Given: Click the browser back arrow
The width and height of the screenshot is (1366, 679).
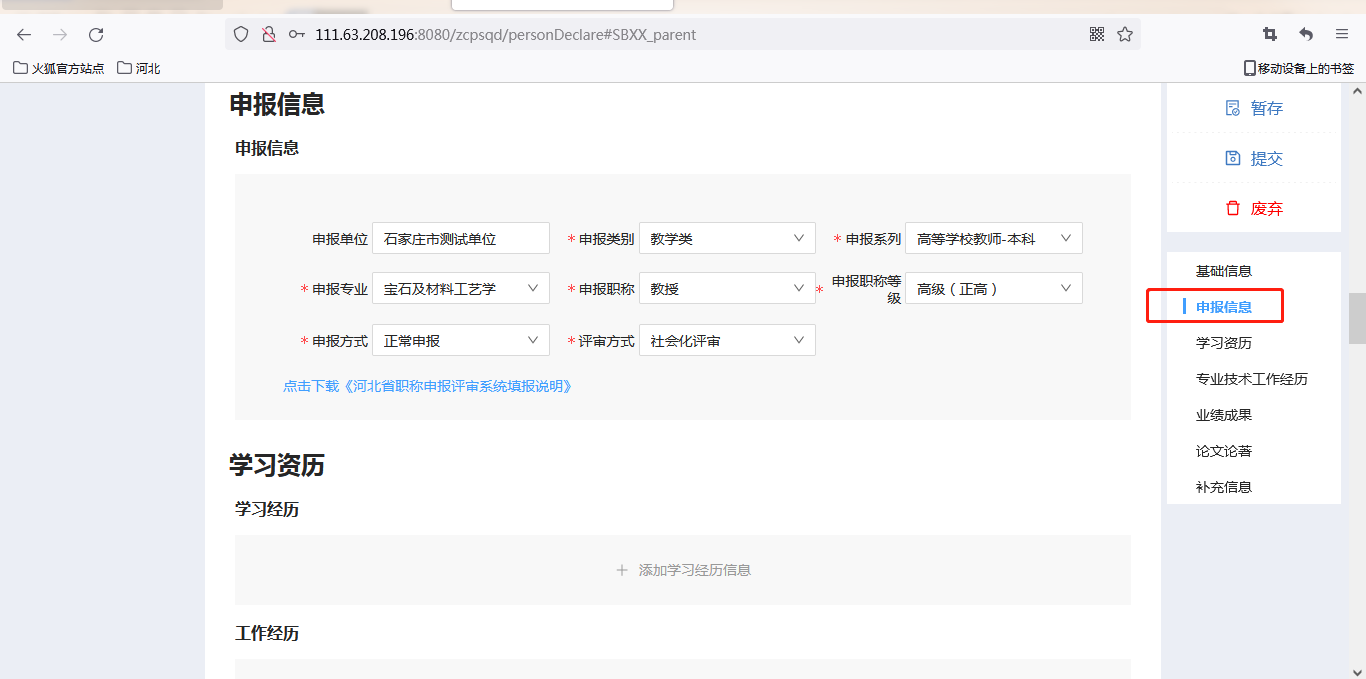Looking at the screenshot, I should tap(24, 35).
